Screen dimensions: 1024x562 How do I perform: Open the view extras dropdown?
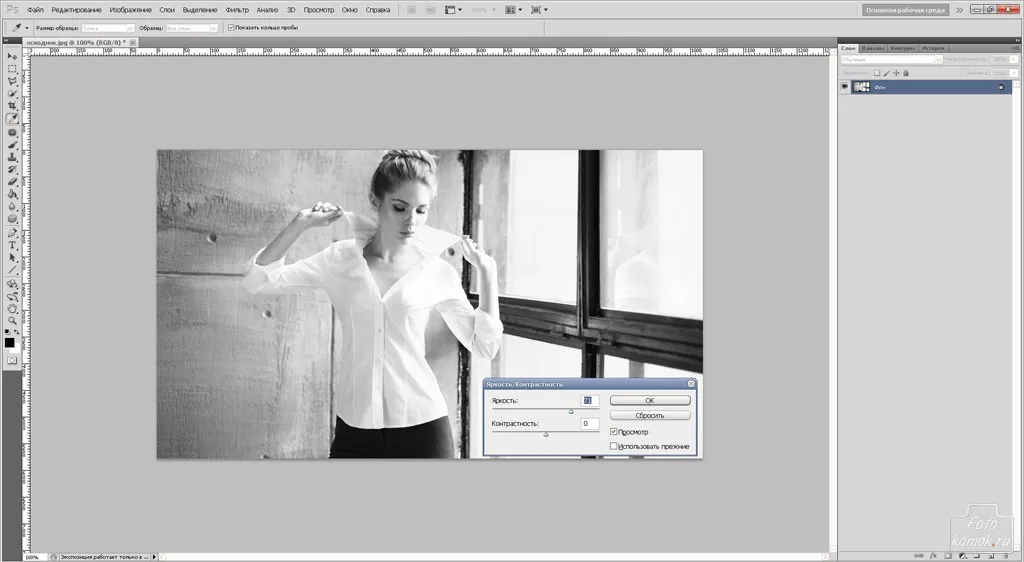(453, 10)
